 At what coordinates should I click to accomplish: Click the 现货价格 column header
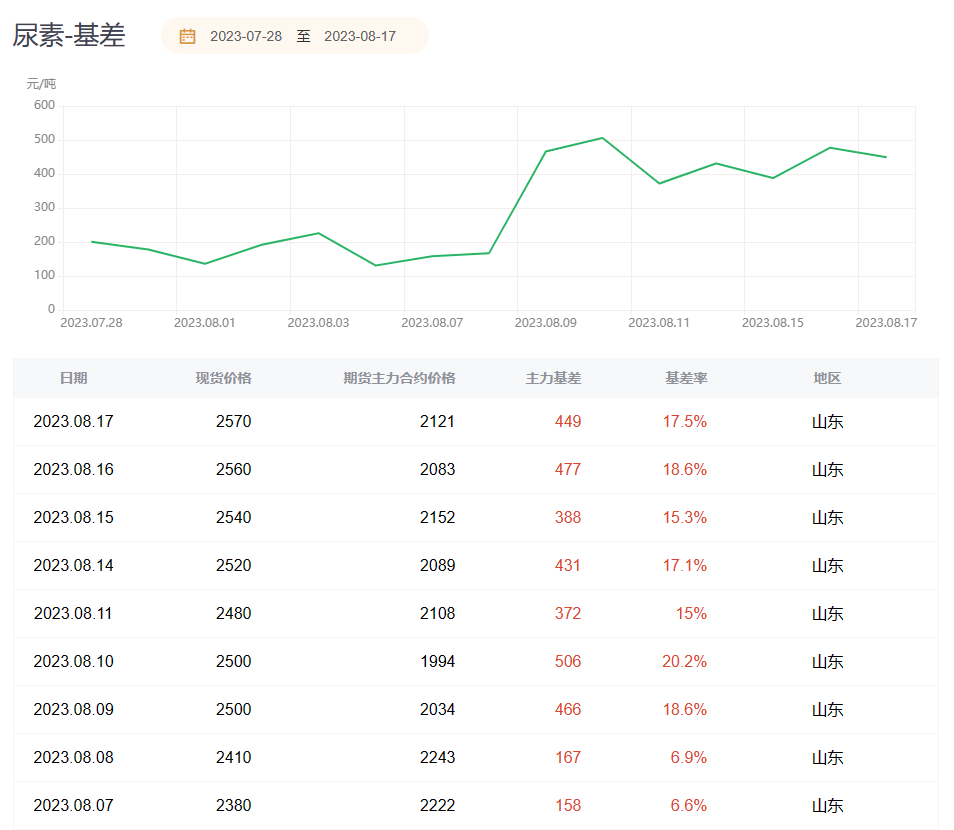[x=223, y=378]
